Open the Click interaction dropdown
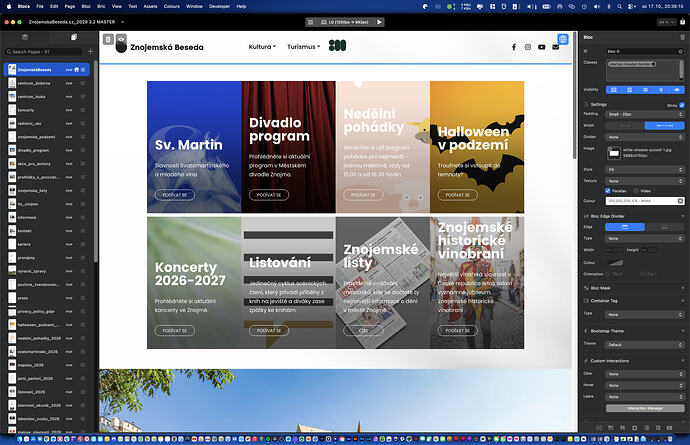690x445 pixels. tap(645, 374)
